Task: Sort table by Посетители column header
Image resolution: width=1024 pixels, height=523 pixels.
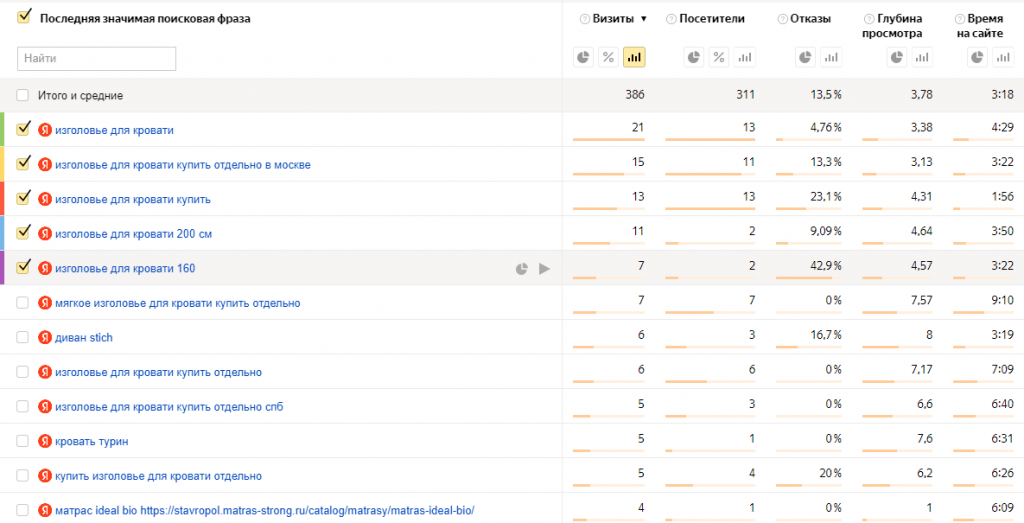Action: coord(712,19)
